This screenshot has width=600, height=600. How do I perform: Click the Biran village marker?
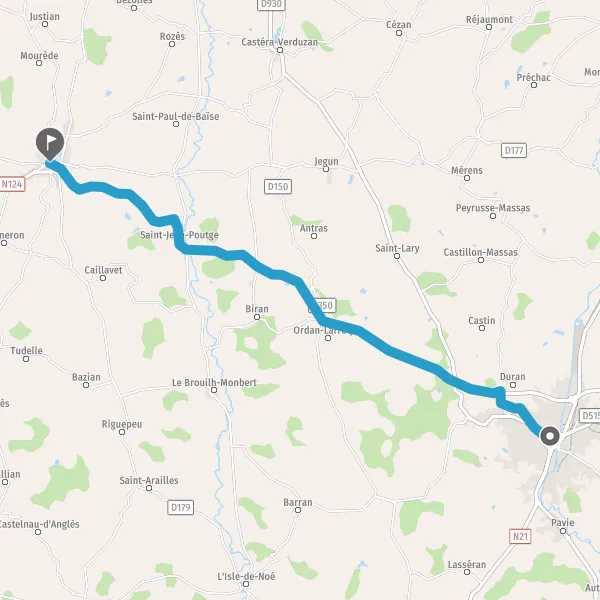[257, 317]
